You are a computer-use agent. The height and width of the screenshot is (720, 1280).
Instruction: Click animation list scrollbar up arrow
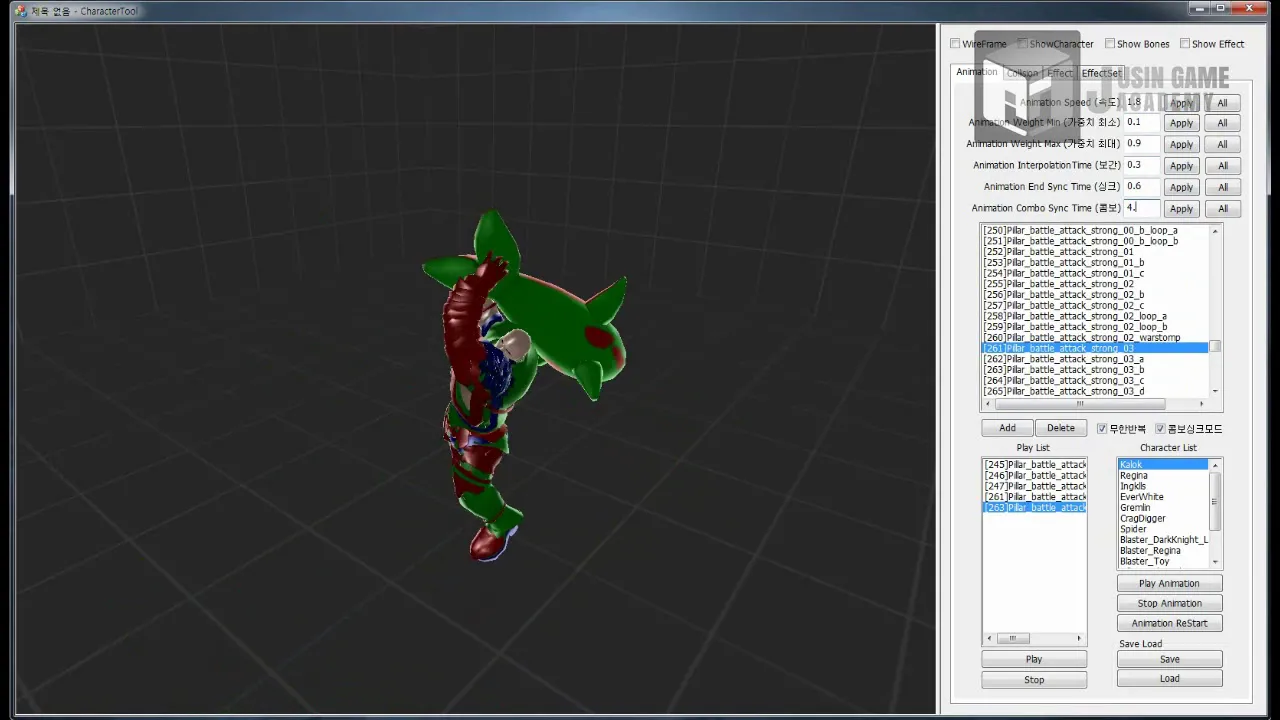1215,231
